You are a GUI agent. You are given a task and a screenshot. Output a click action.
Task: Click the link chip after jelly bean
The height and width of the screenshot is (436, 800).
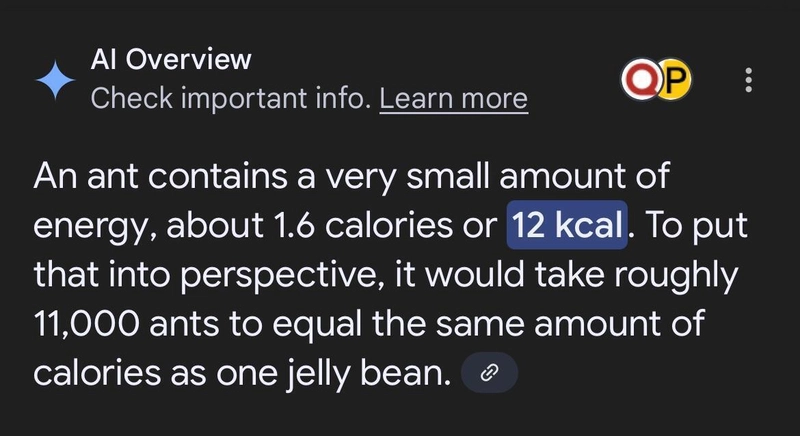point(489,373)
